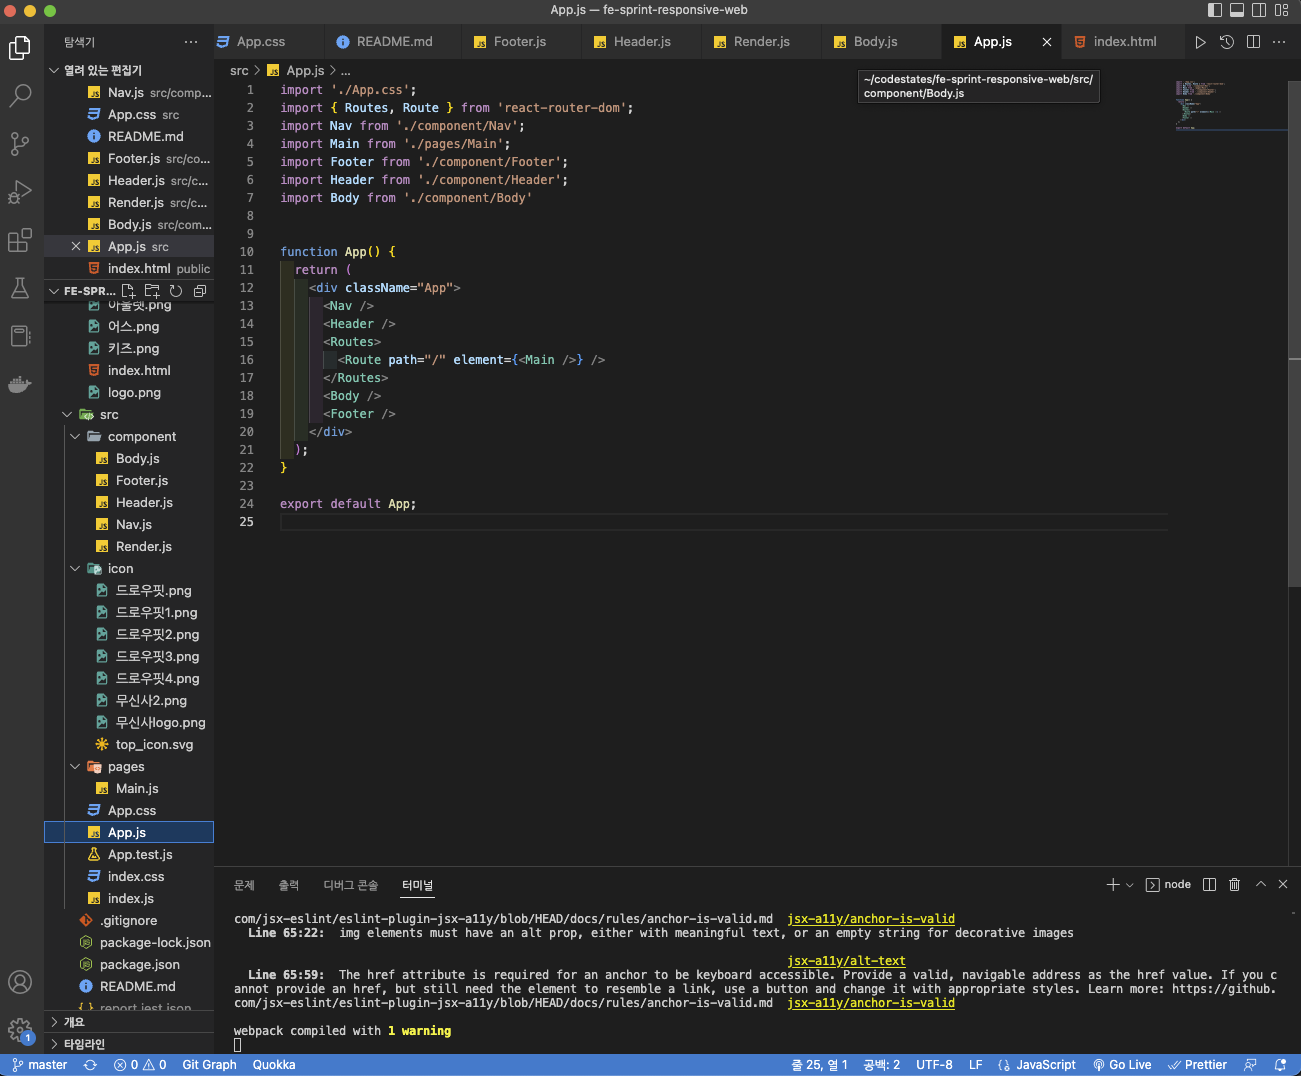
Task: Close the App.js editor tab
Action: tap(1047, 42)
